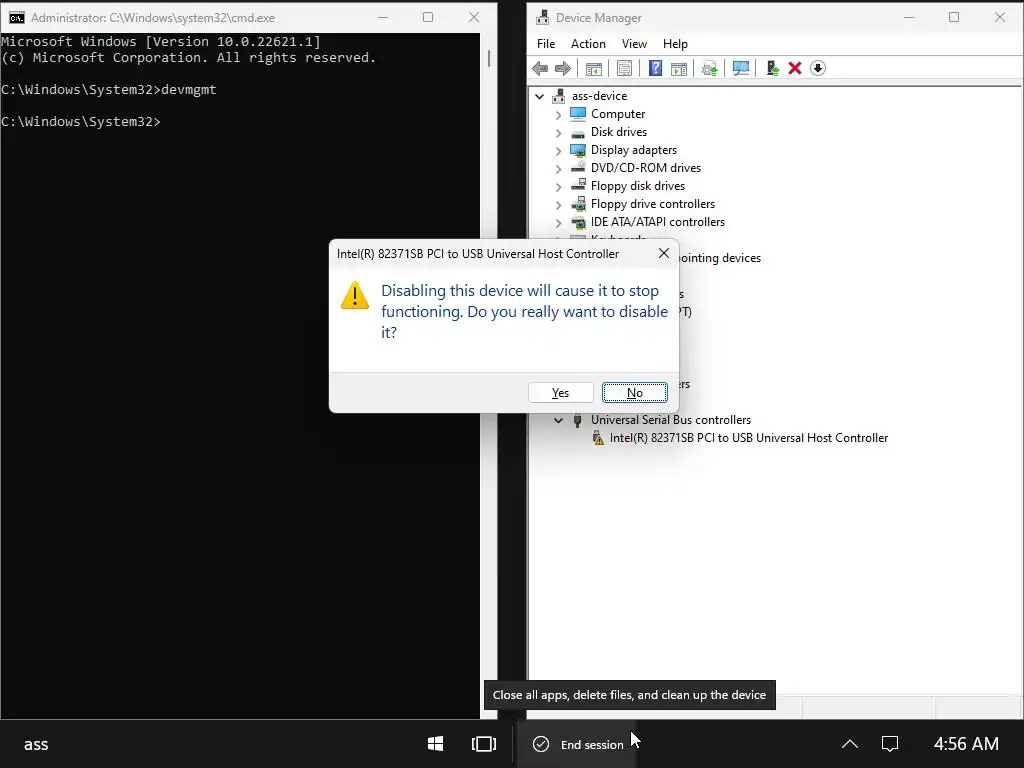Viewport: 1024px width, 768px height.
Task: Select the ass-device computer node icon
Action: 559,96
